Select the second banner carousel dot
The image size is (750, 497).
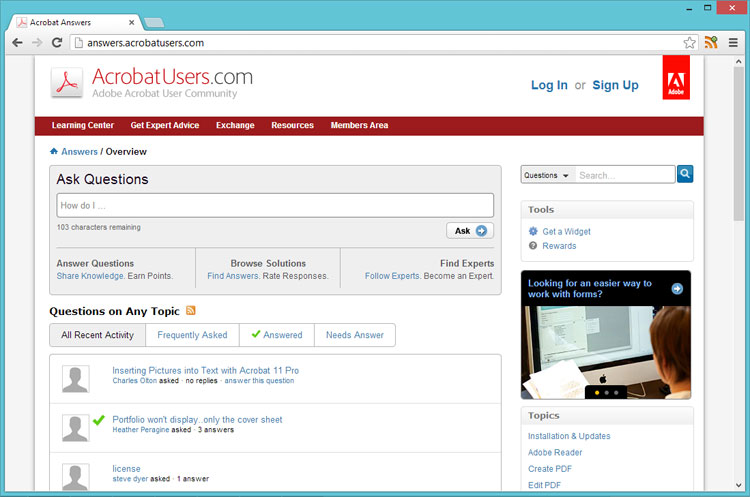606,393
